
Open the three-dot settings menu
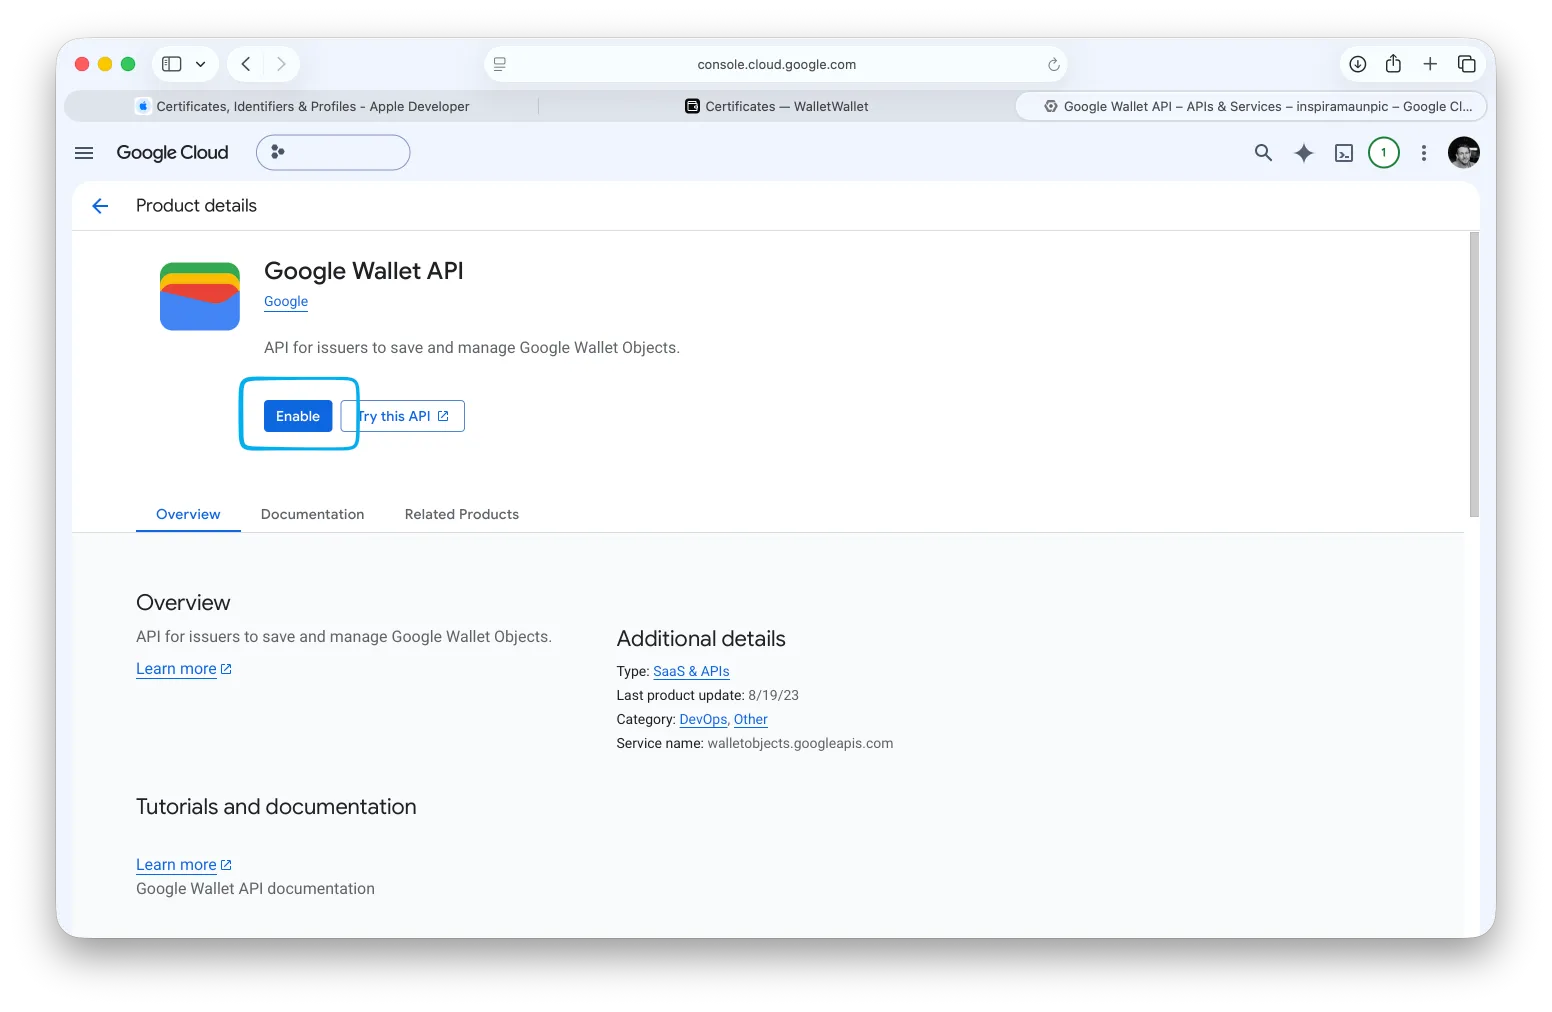pyautogui.click(x=1424, y=153)
